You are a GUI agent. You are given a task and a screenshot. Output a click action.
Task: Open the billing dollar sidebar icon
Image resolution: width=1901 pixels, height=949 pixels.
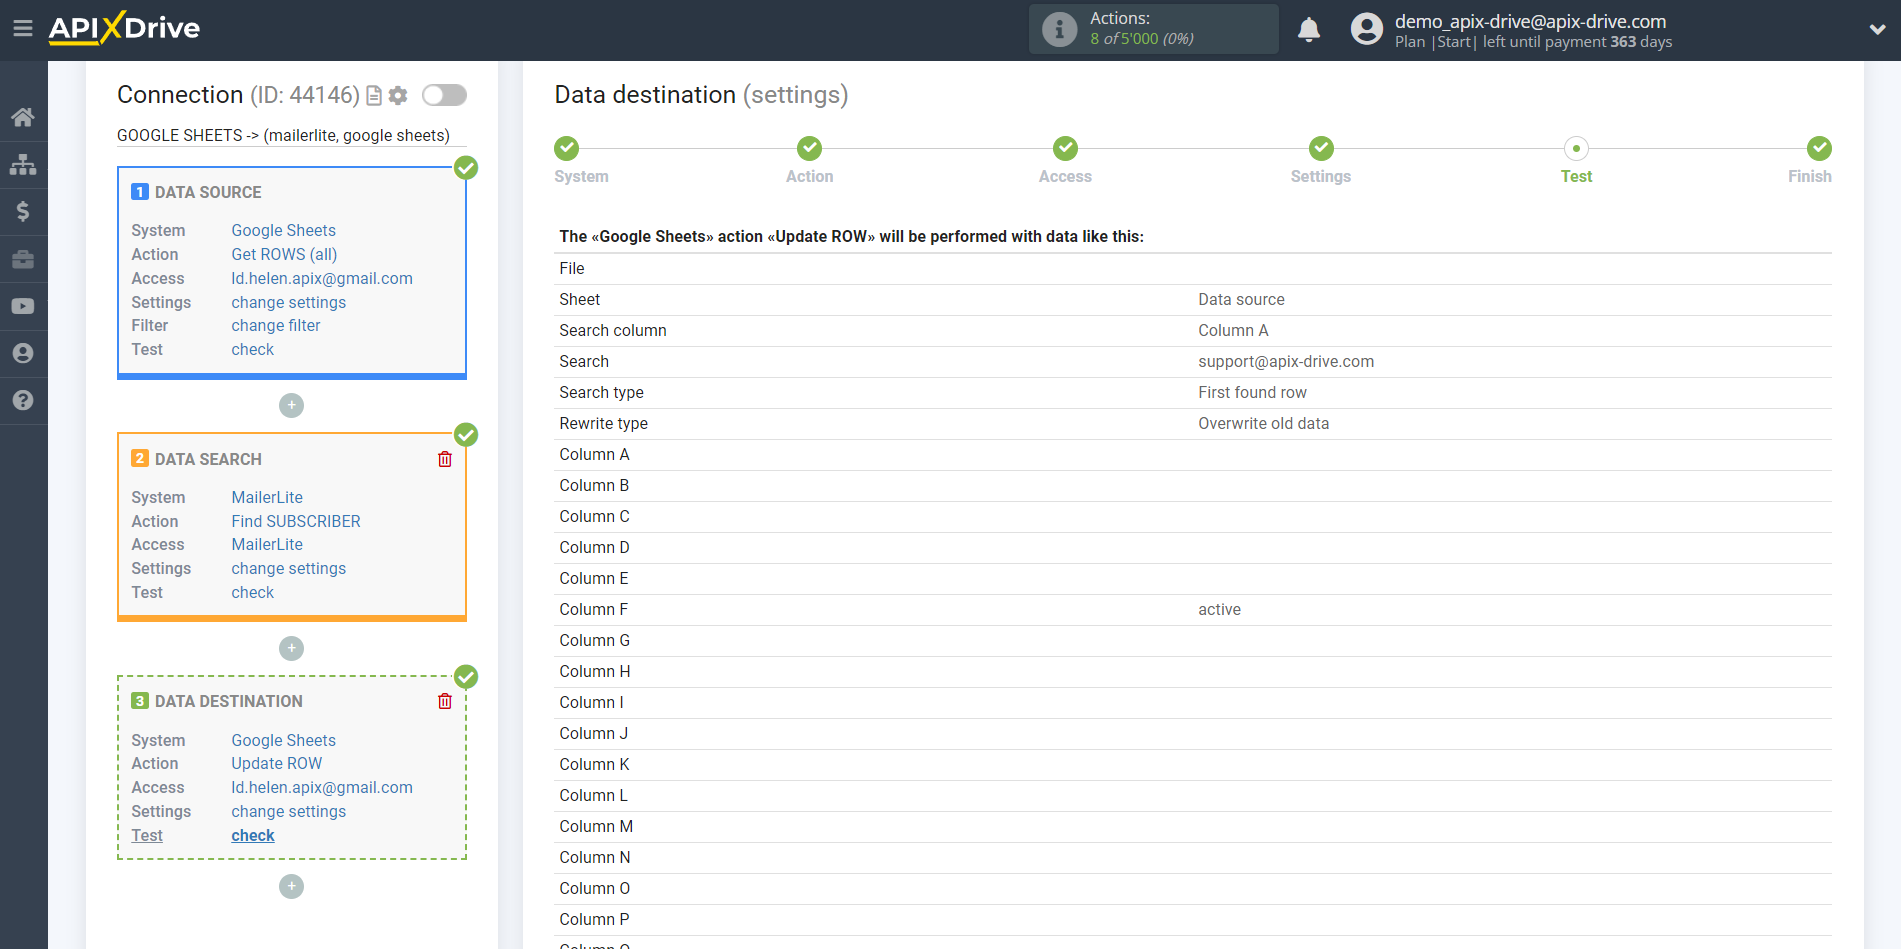coord(23,211)
